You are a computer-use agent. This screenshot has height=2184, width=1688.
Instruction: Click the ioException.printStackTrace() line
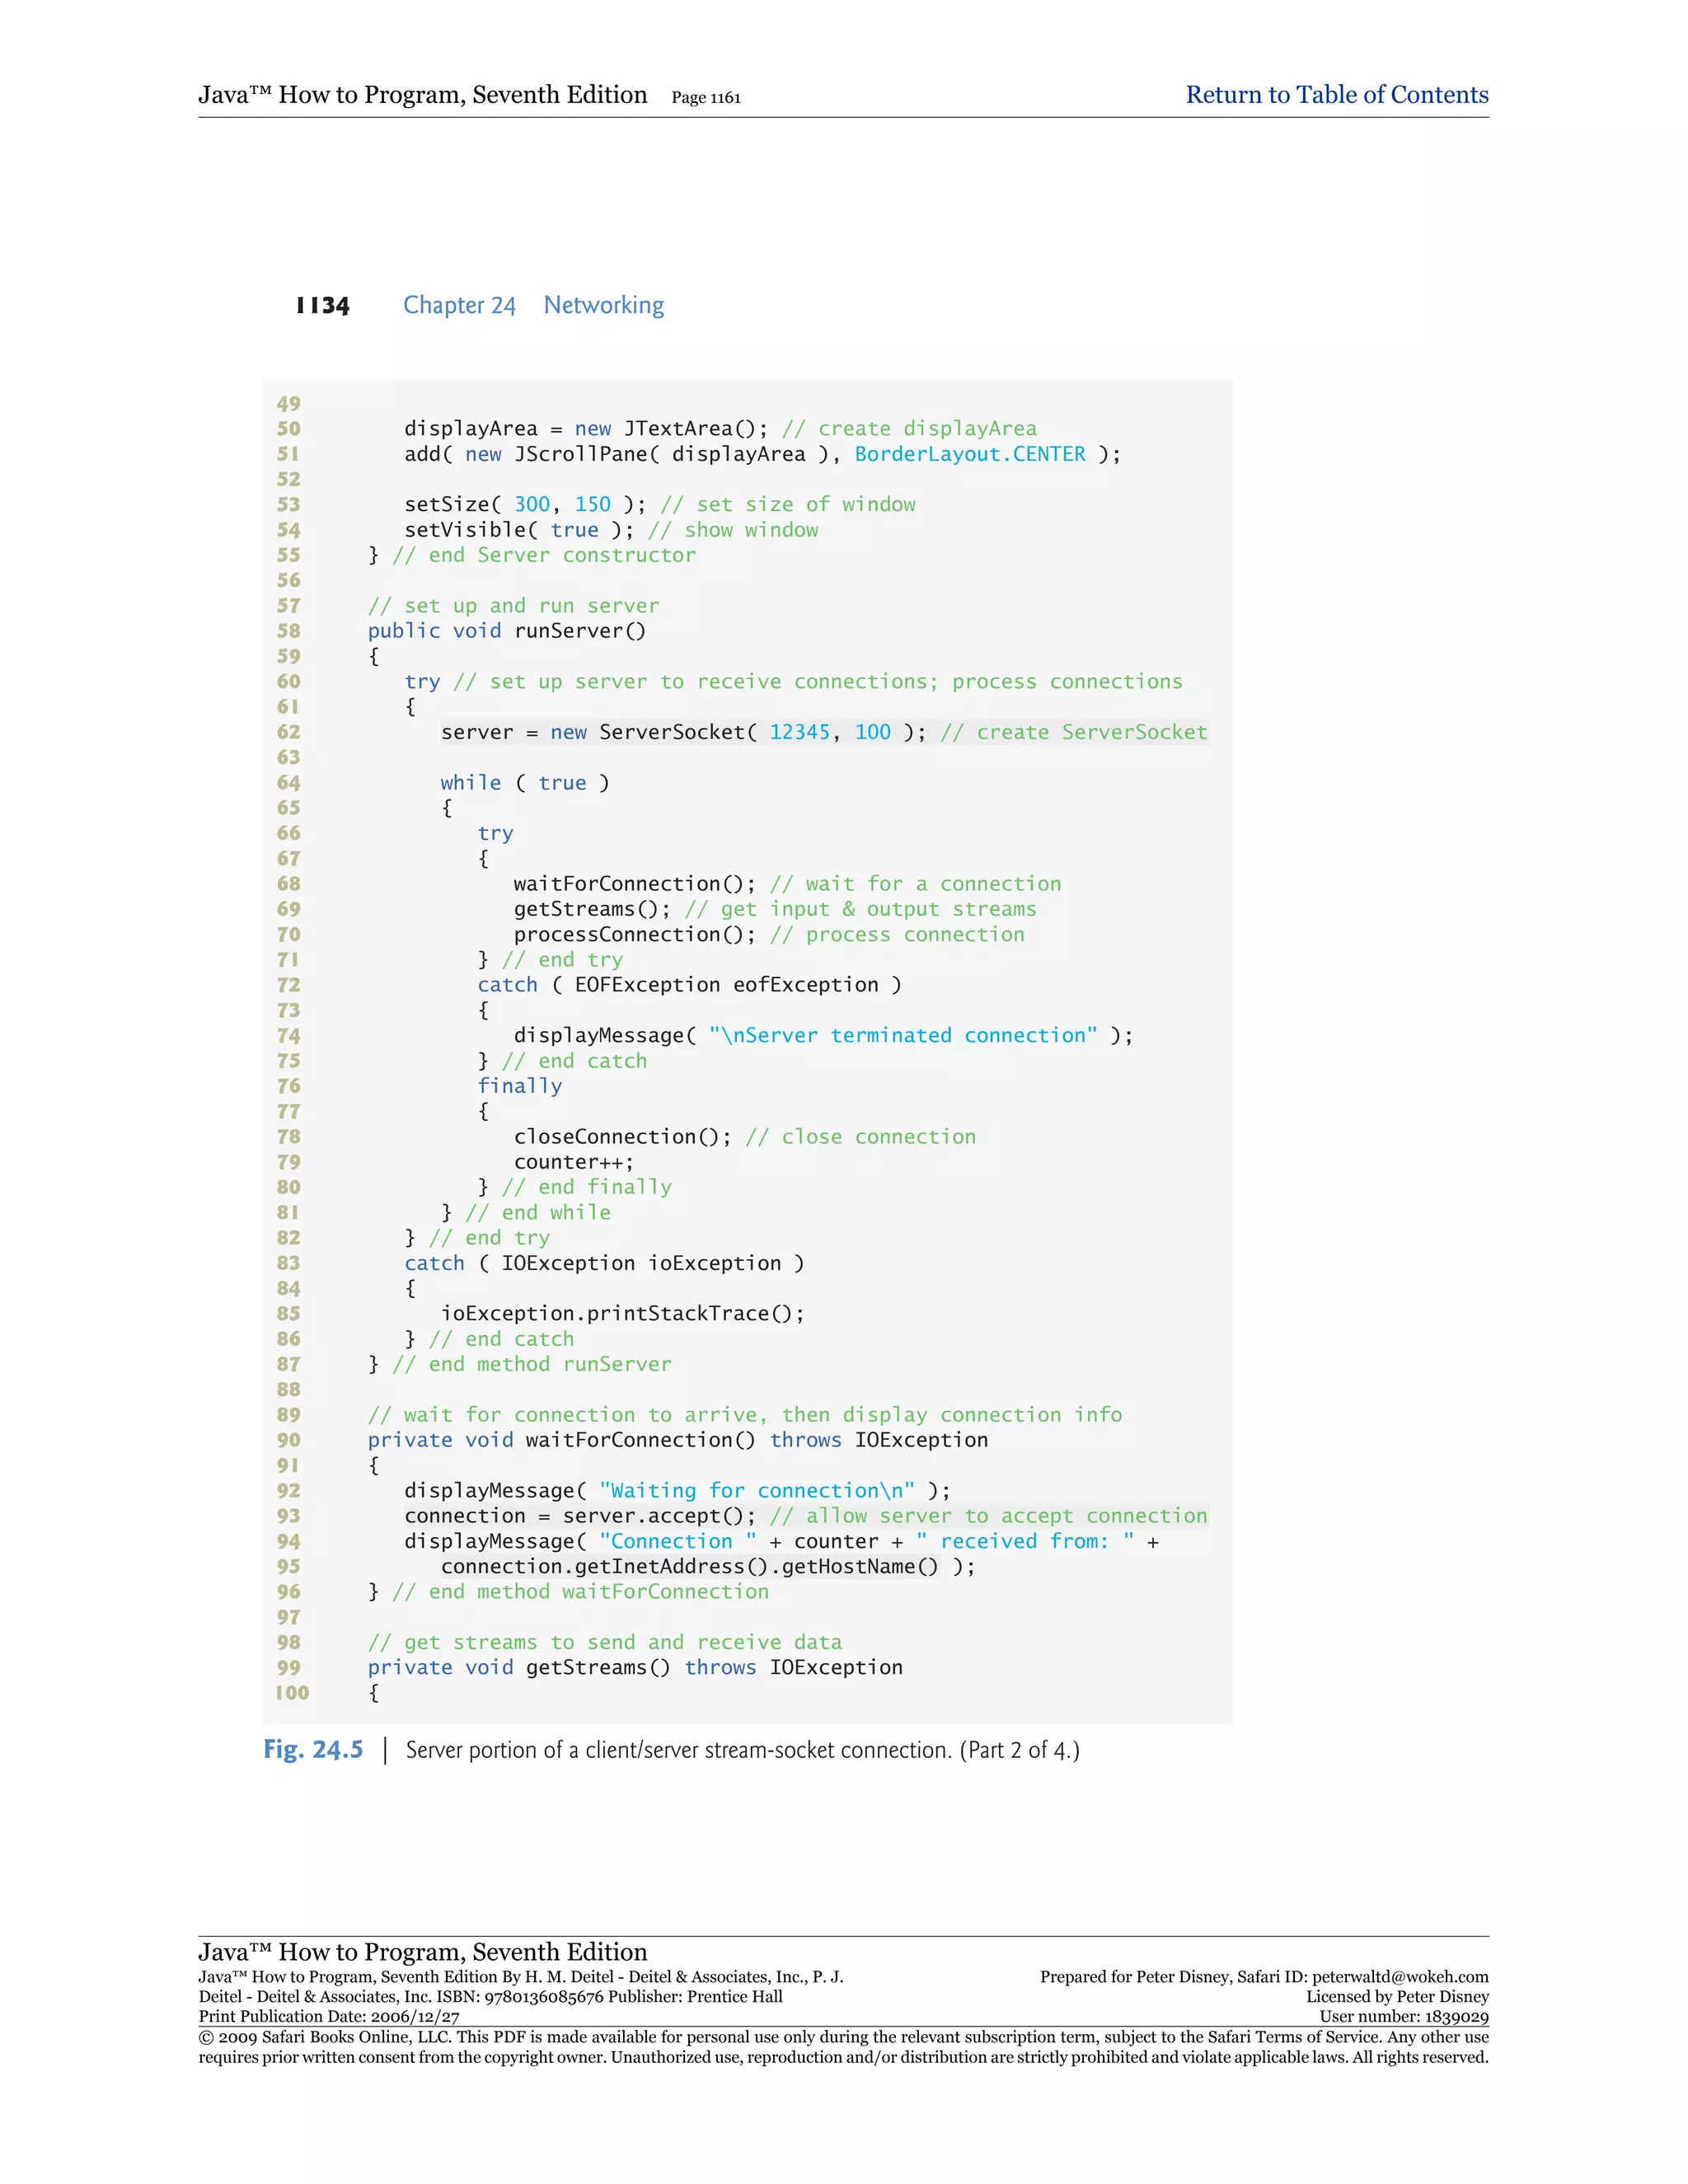click(x=622, y=1314)
